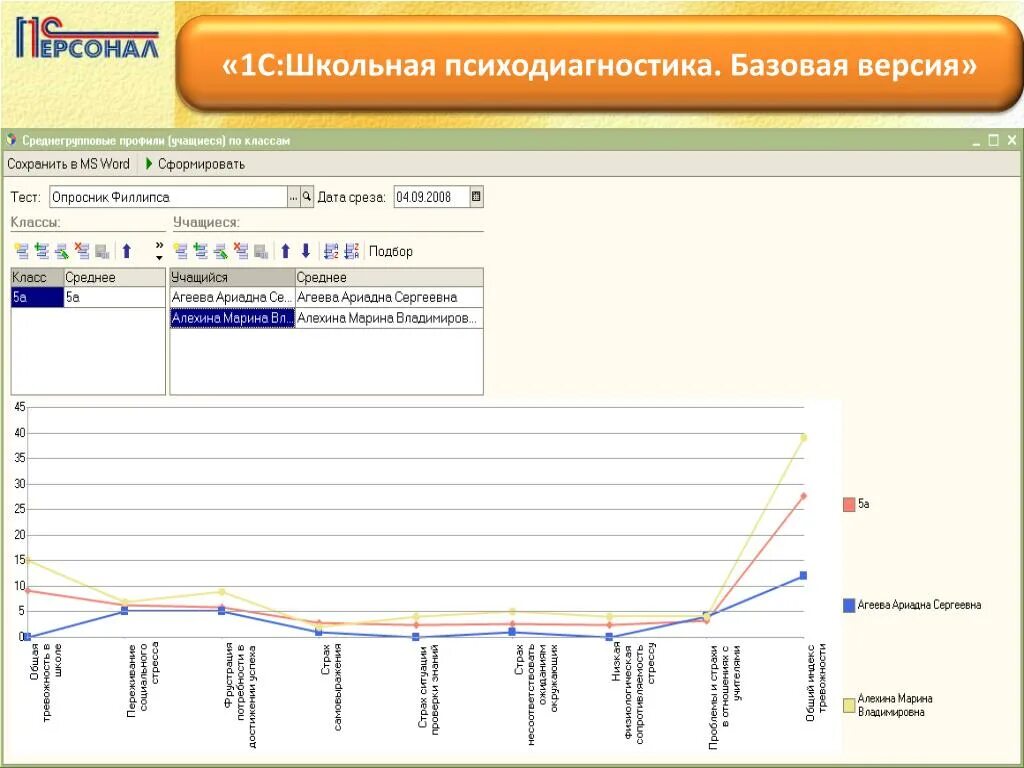The height and width of the screenshot is (768, 1024).
Task: Click the grey finish-edit icon in Классы toolbar
Action: click(x=102, y=251)
